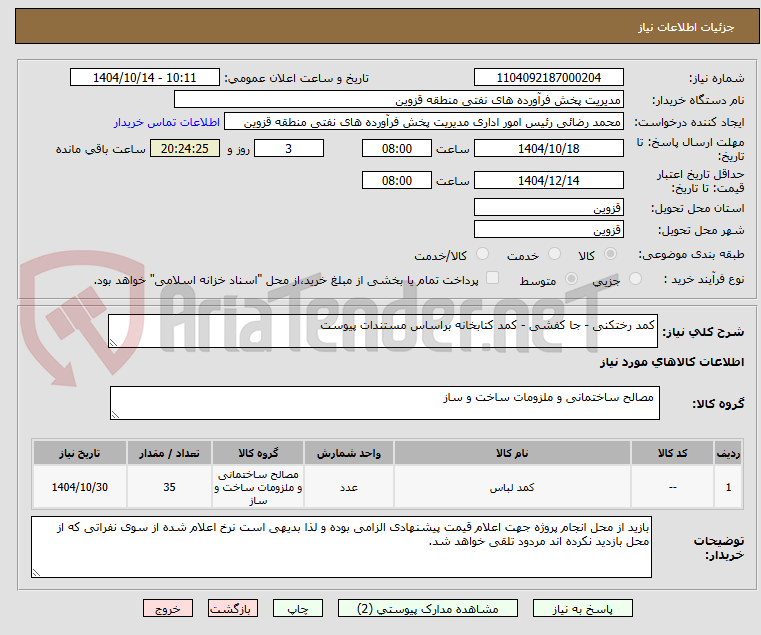This screenshot has width=761, height=635.
Task: Click the نام دستگاه خریدار field
Action: pos(398,100)
